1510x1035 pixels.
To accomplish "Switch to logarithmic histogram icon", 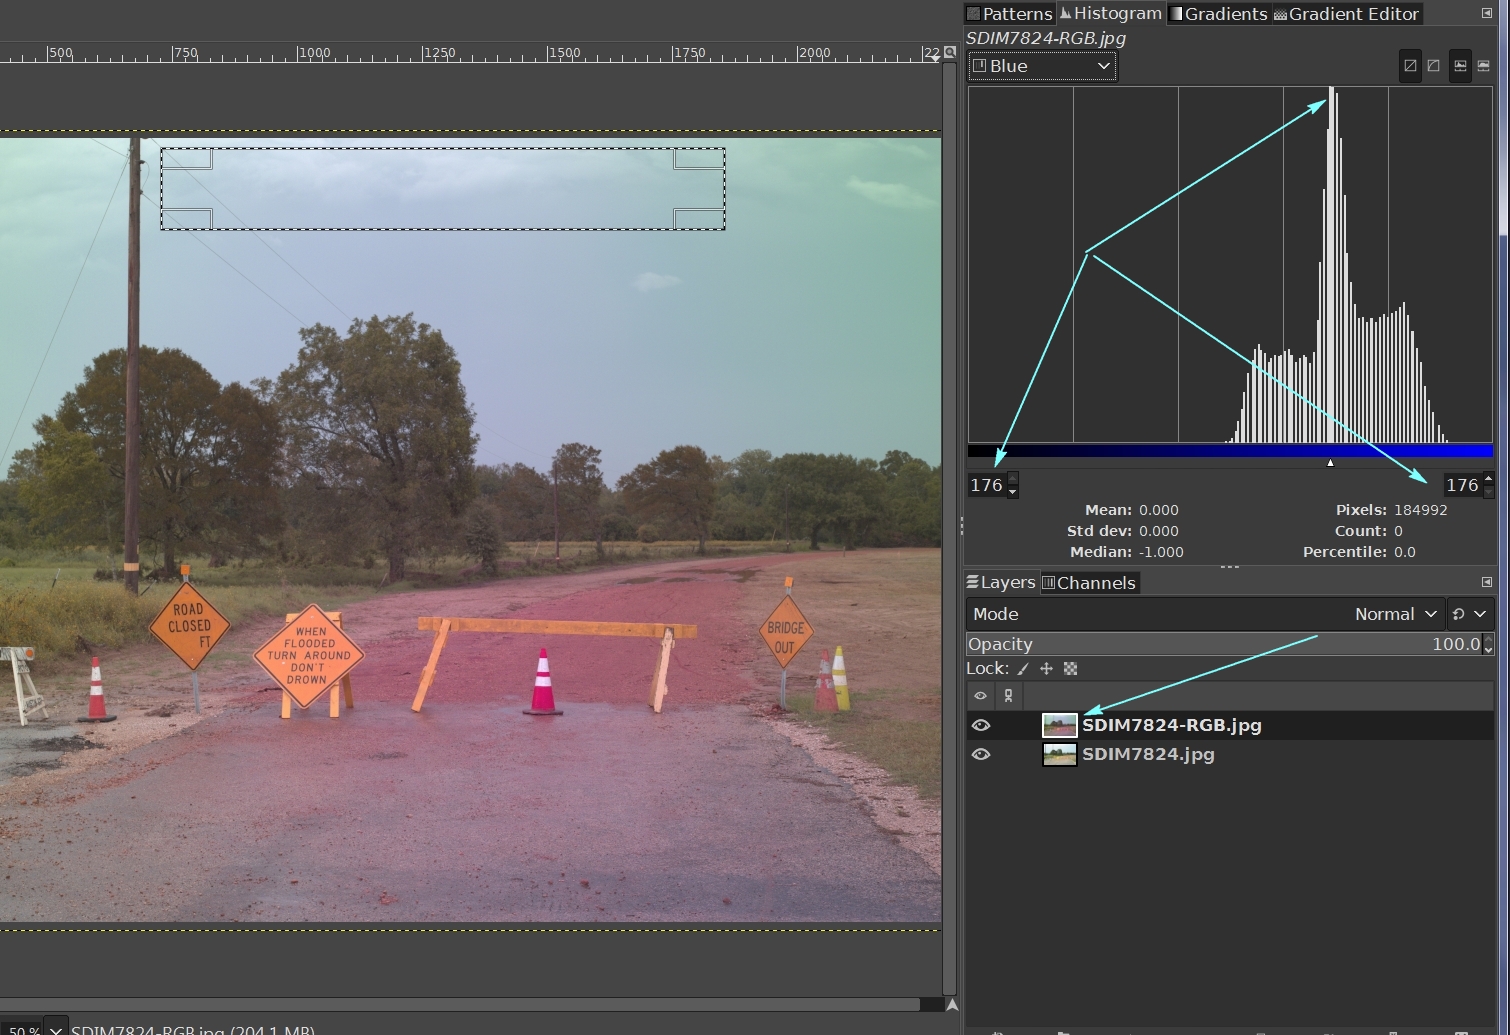I will tap(1434, 66).
